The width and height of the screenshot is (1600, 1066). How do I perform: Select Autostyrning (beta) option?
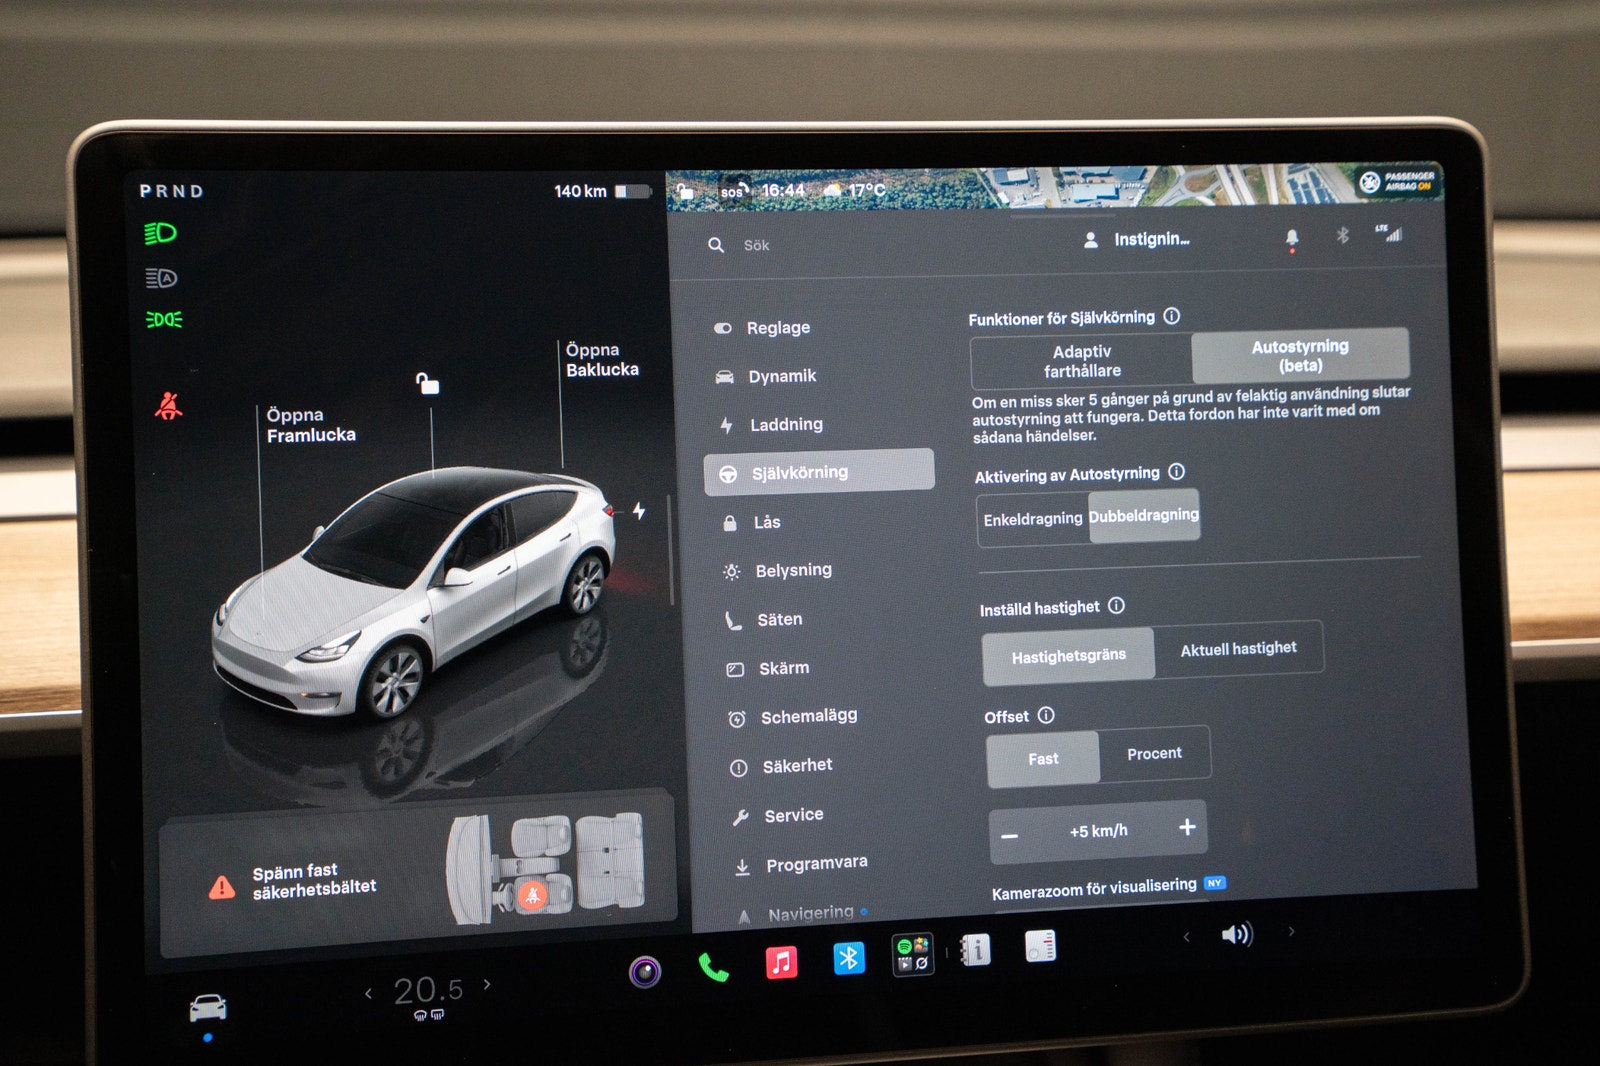(1300, 355)
